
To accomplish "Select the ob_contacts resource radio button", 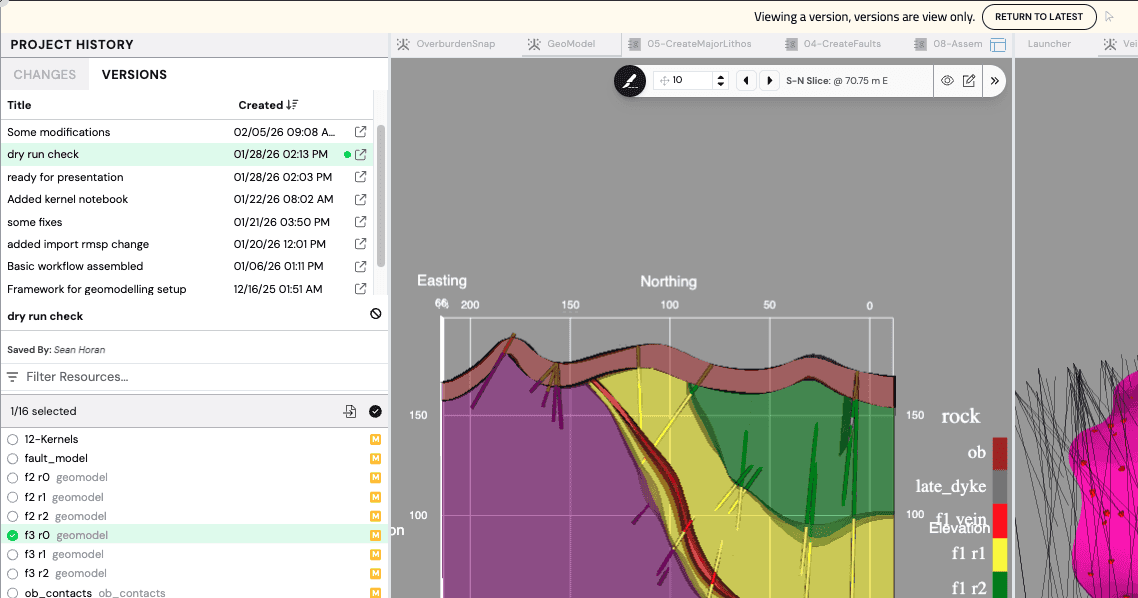I will click(12, 592).
